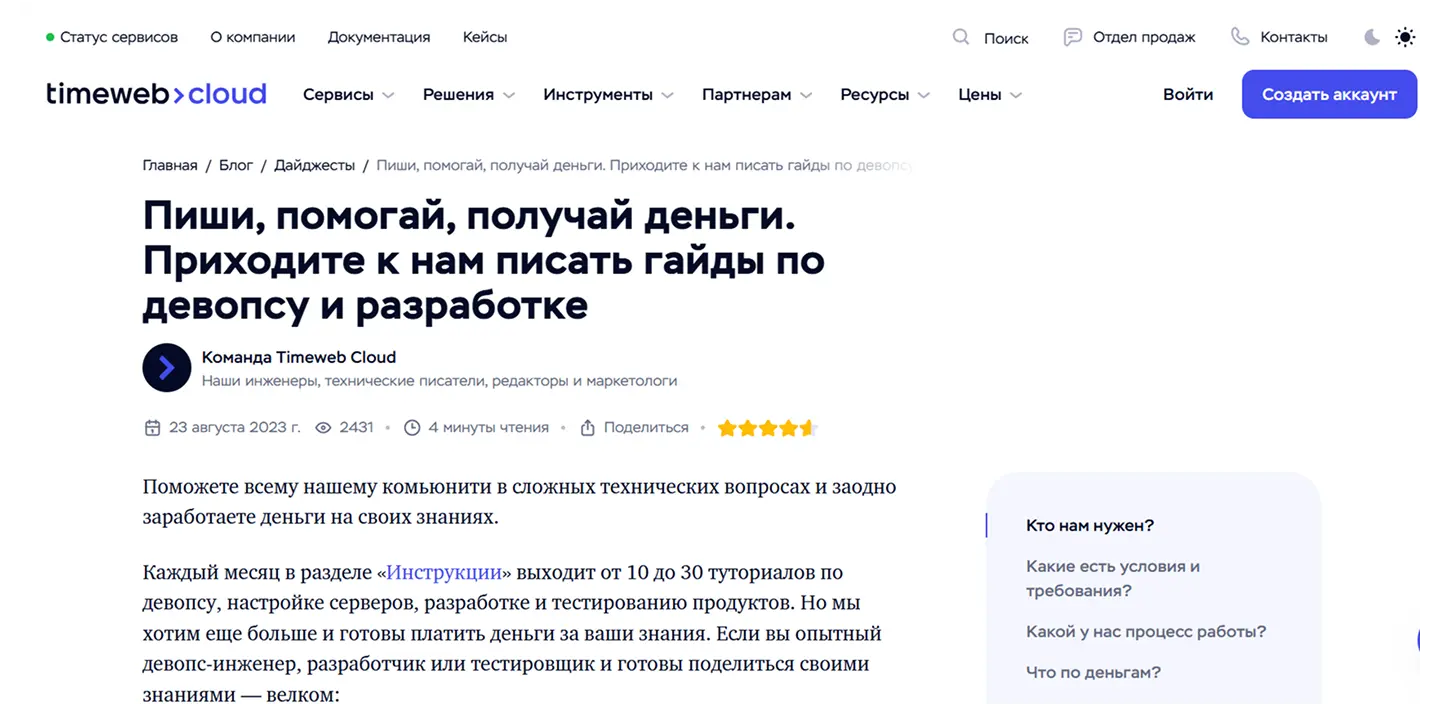Click the Timeweb Cloud team avatar

point(166,367)
